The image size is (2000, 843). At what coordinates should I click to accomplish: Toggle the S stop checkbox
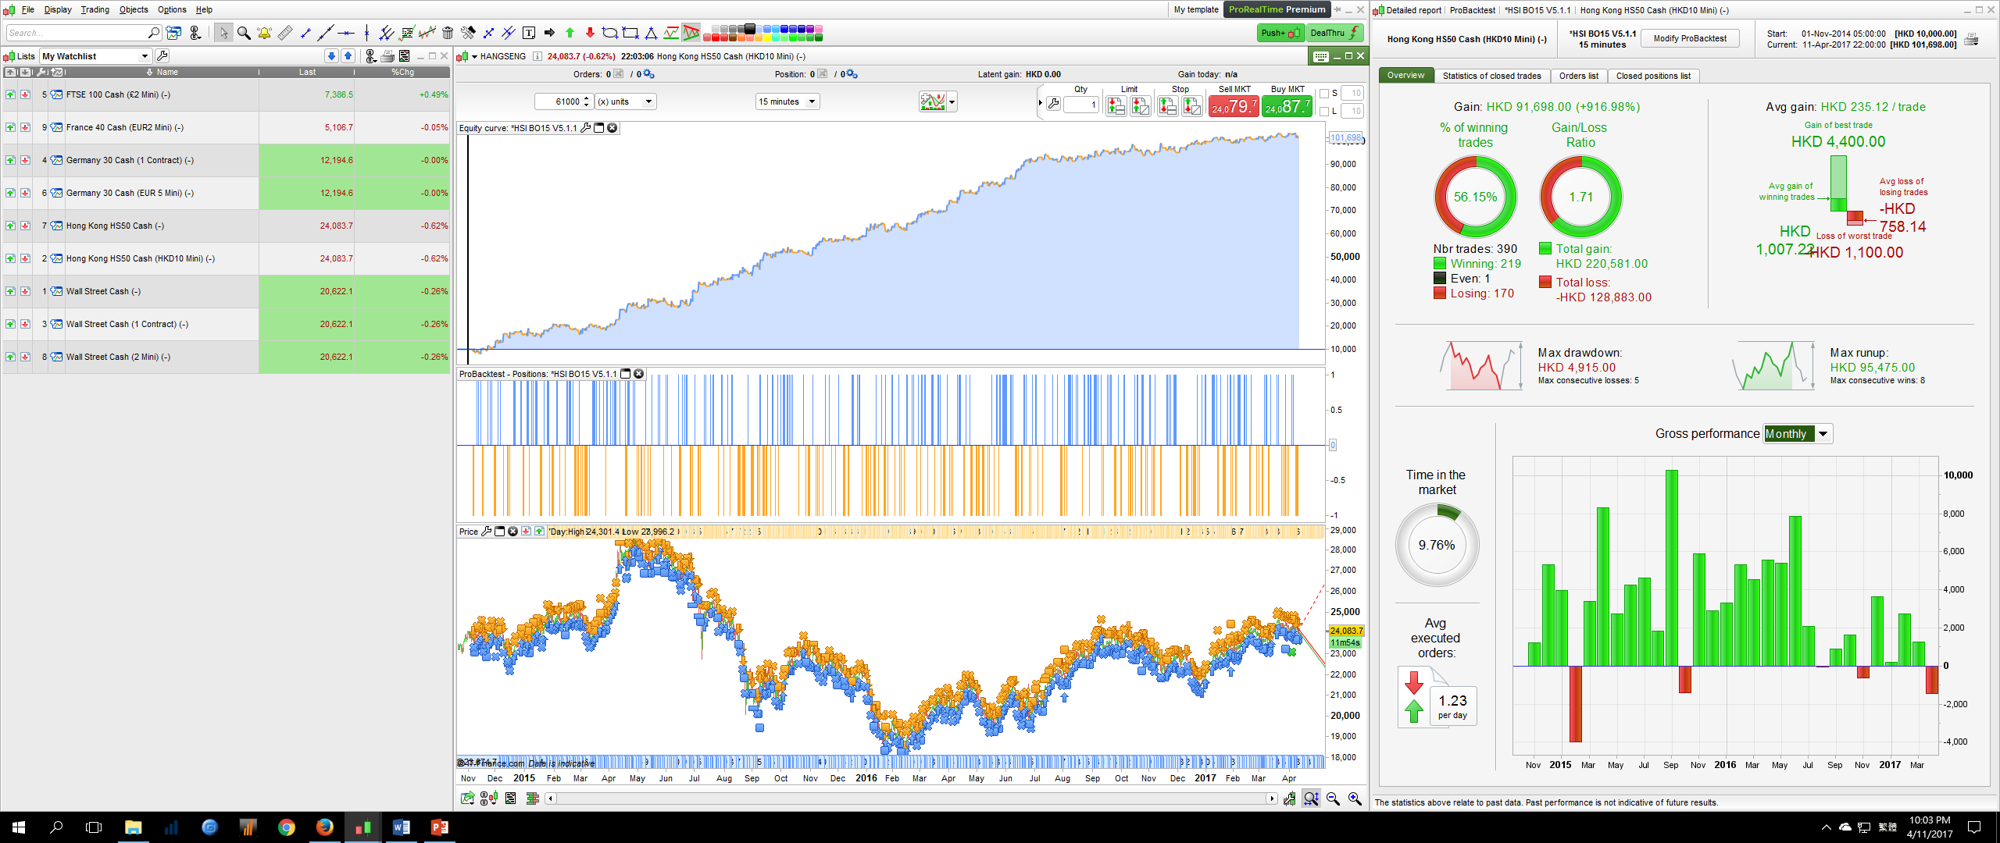1324,93
